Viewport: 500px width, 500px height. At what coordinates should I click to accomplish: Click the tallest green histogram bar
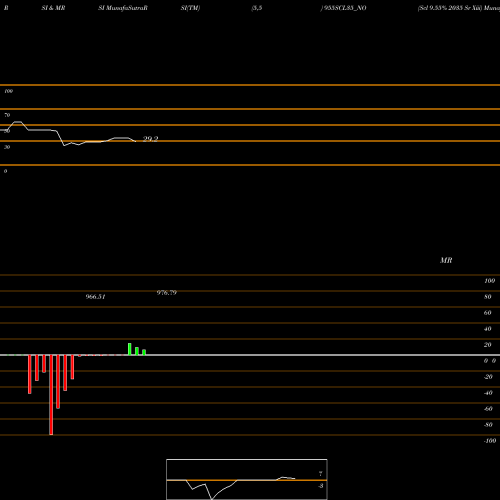130,349
